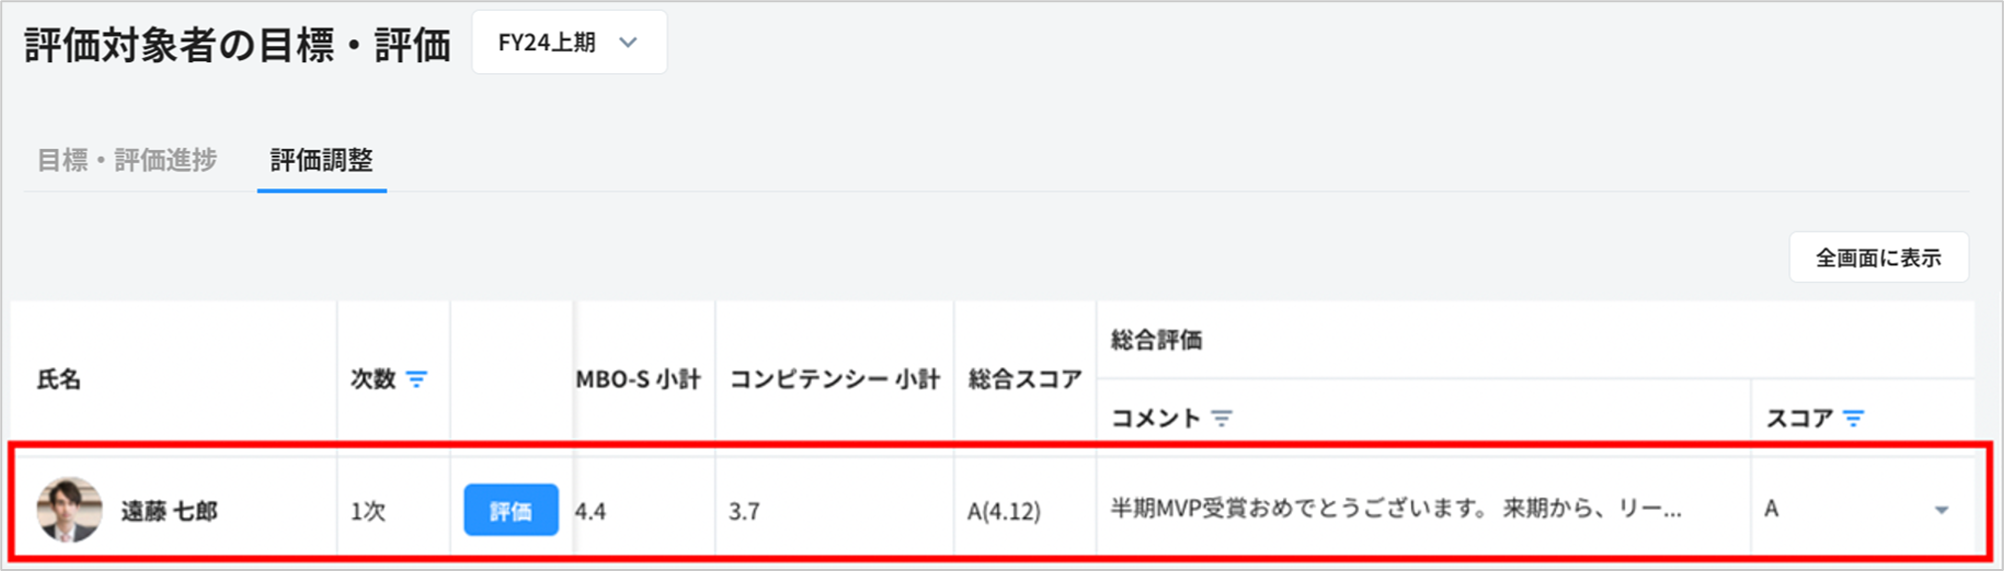Click the 4.4 MBO-S subtotal cell
2004x571 pixels.
point(591,511)
